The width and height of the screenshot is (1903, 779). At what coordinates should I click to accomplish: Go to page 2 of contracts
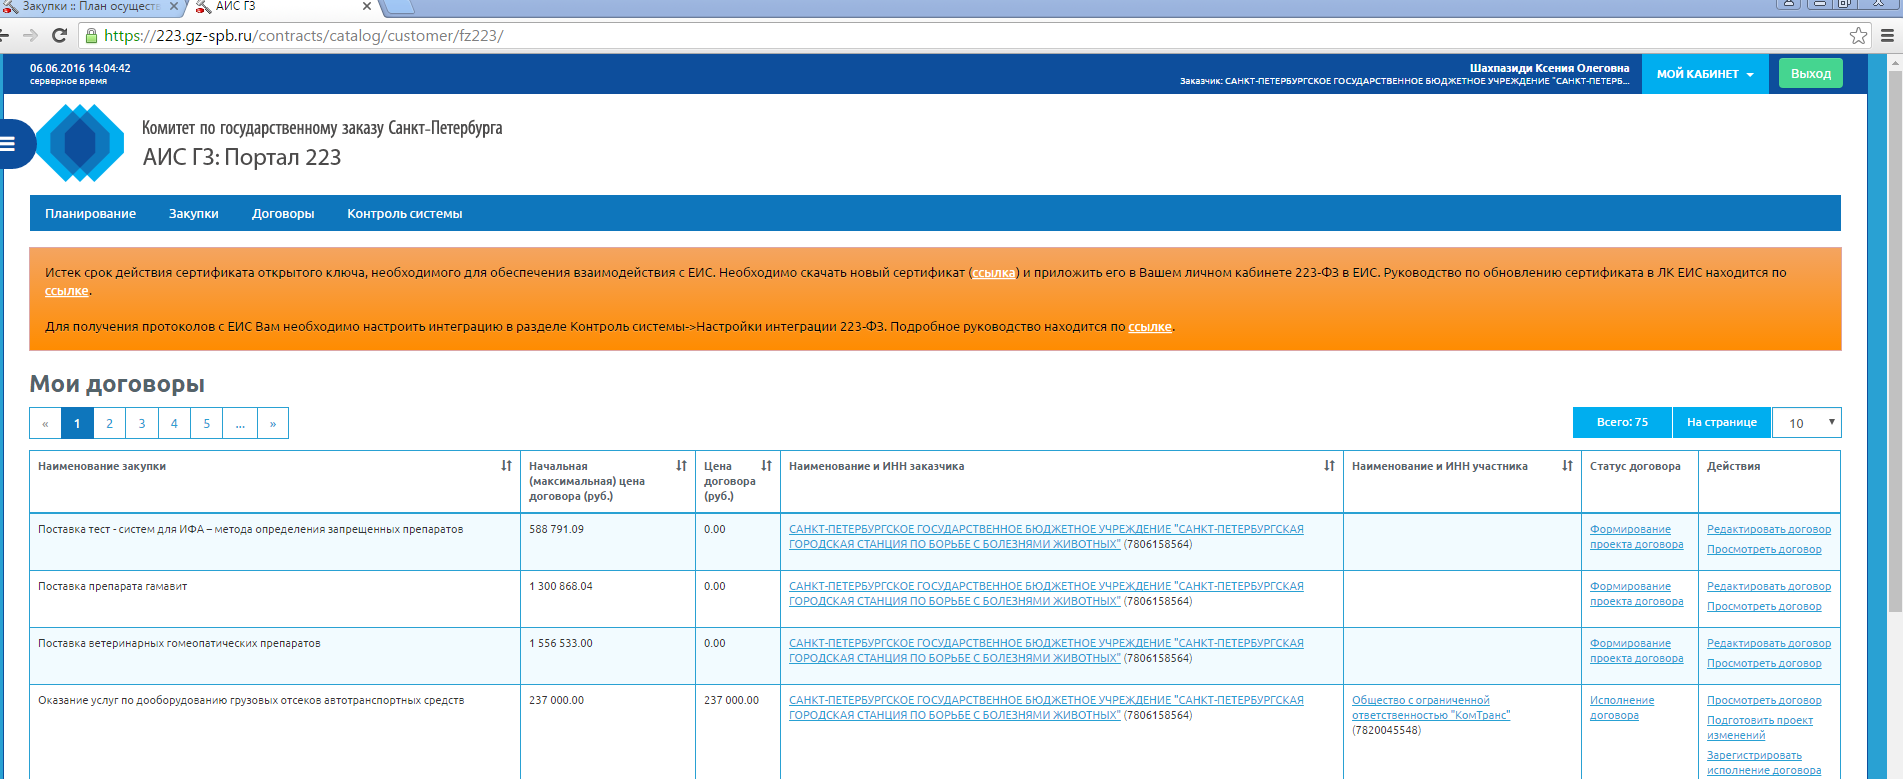coord(110,424)
